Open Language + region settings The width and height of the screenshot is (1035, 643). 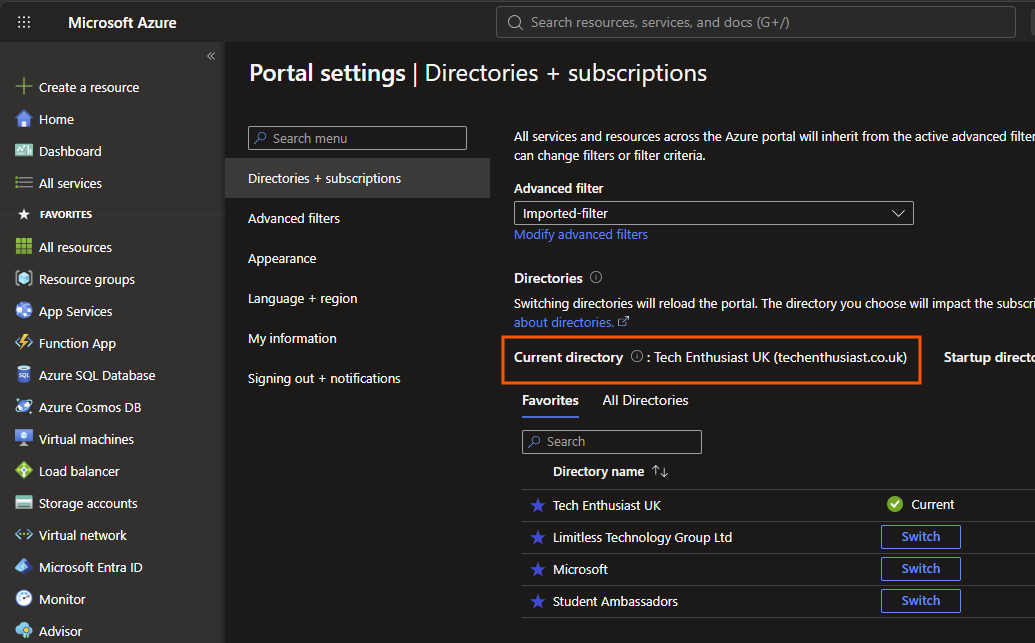coord(302,298)
